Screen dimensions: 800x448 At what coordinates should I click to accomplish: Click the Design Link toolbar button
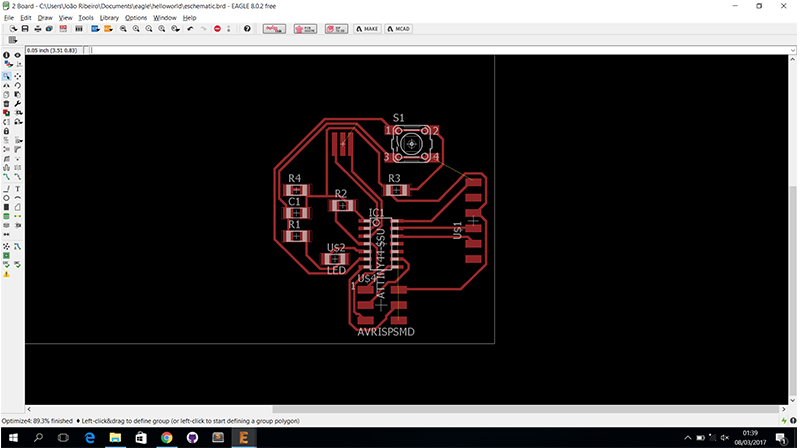click(x=274, y=29)
